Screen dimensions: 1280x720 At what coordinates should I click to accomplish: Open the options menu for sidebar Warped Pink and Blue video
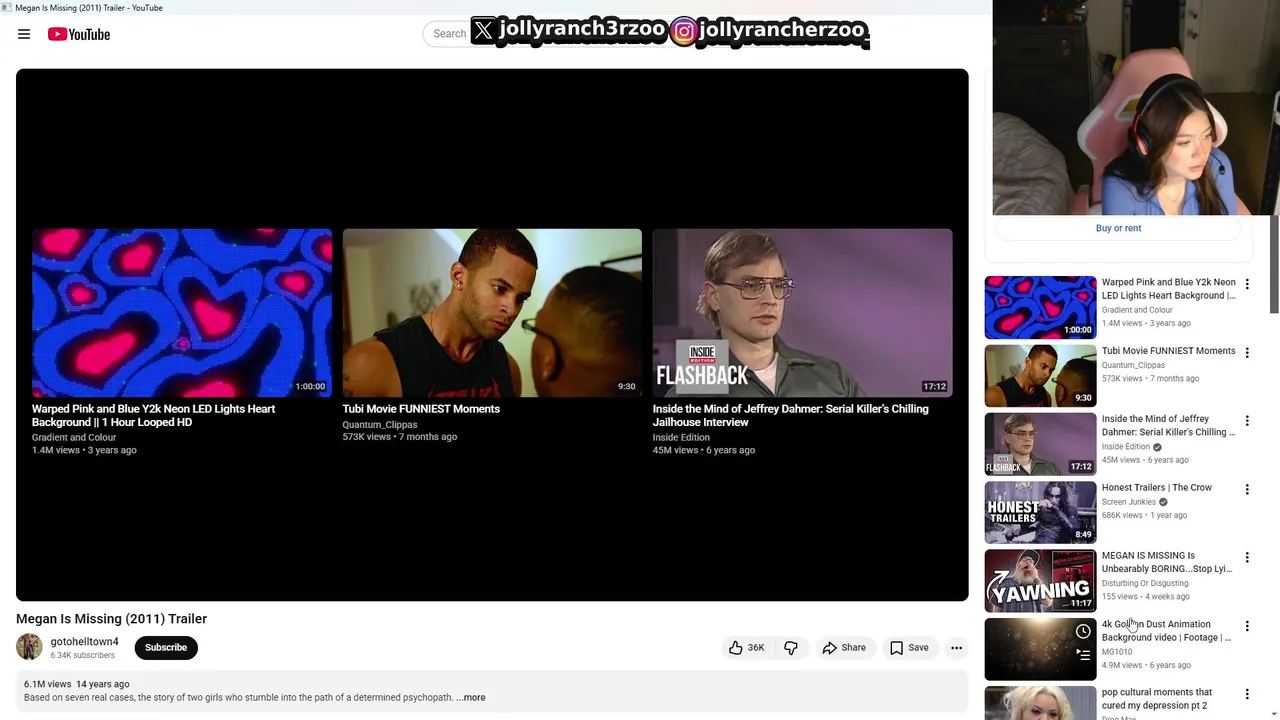point(1247,285)
